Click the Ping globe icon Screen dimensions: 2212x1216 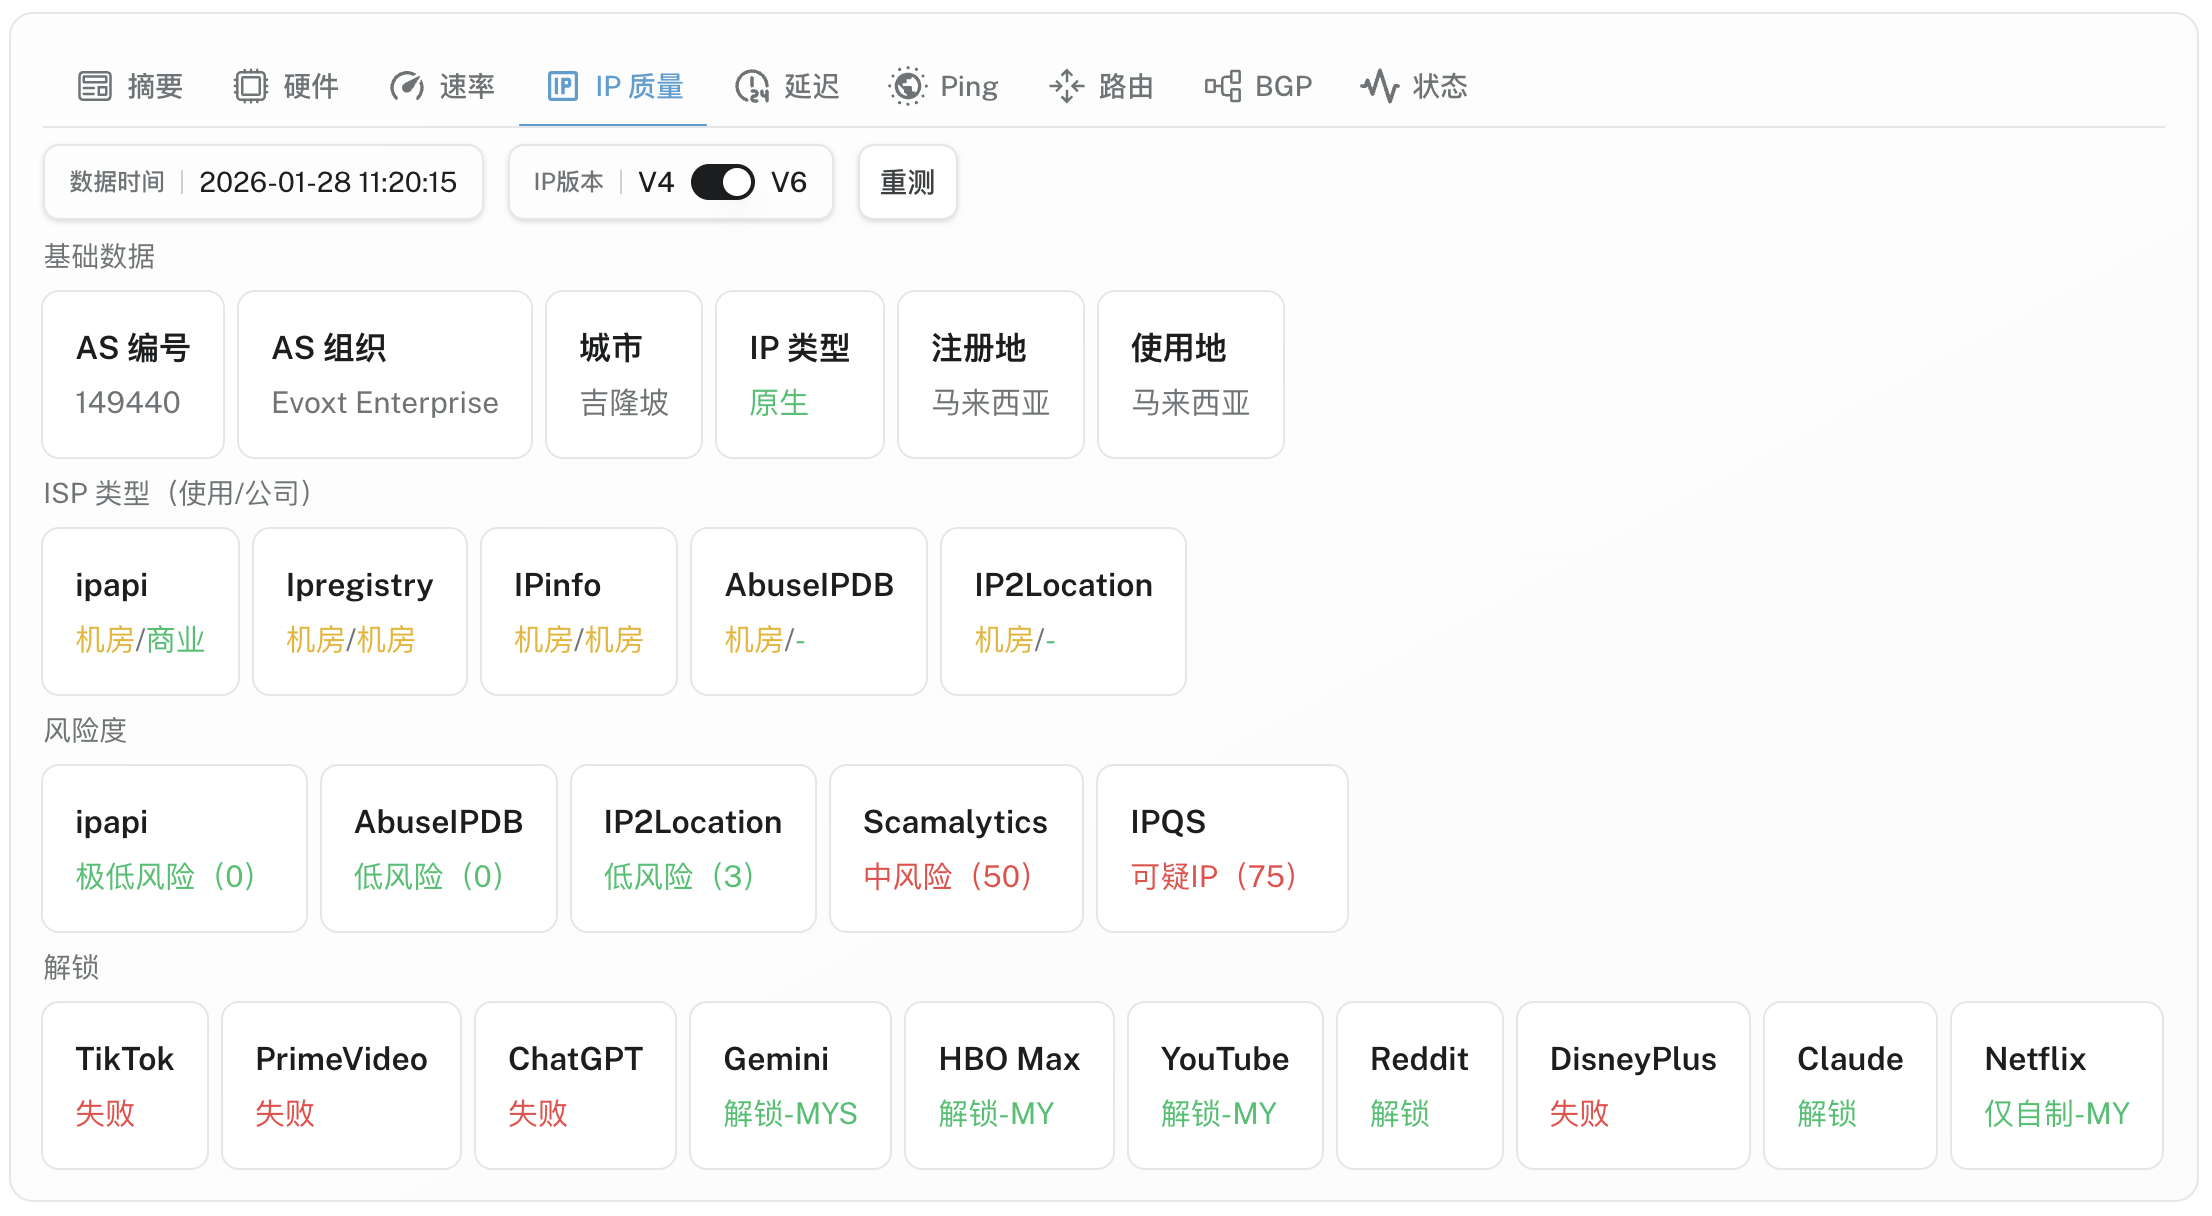point(907,86)
